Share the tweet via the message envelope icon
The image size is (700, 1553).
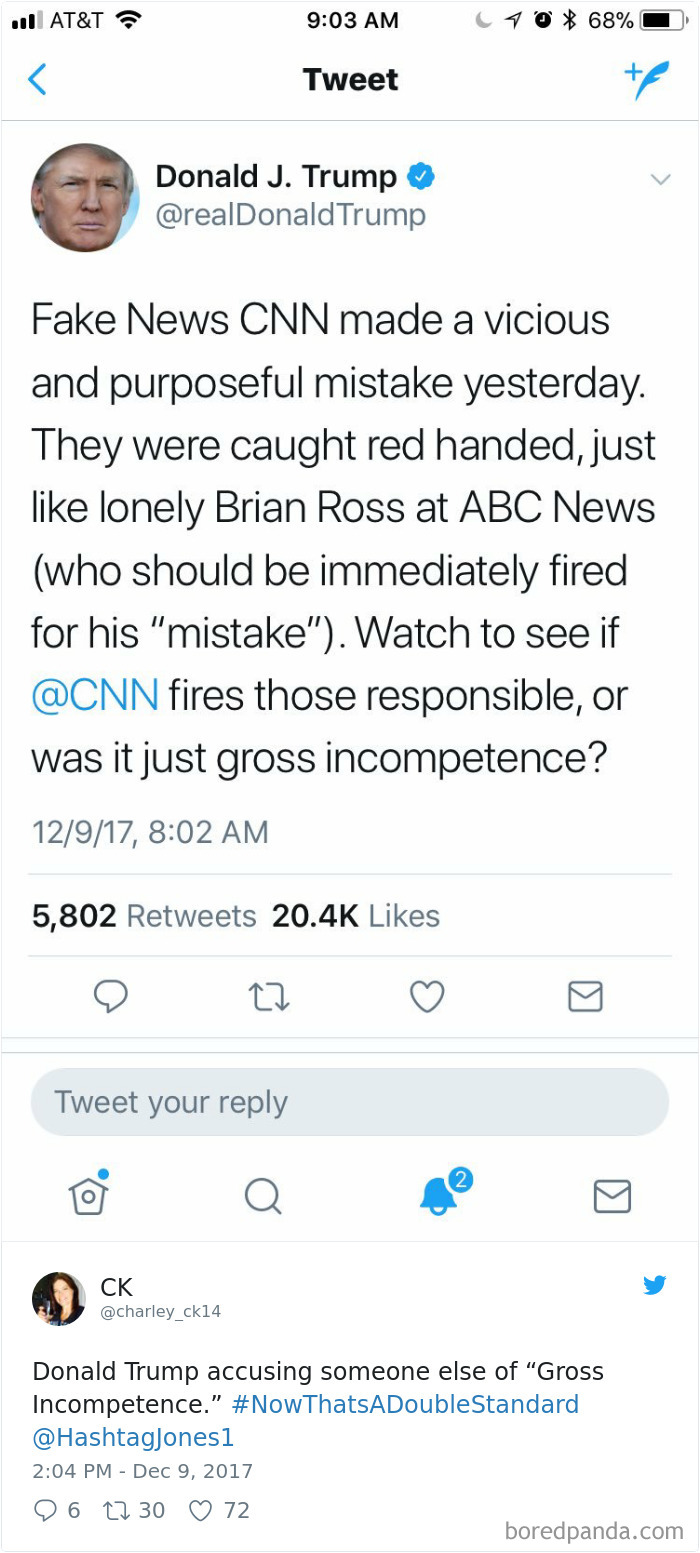coord(585,996)
